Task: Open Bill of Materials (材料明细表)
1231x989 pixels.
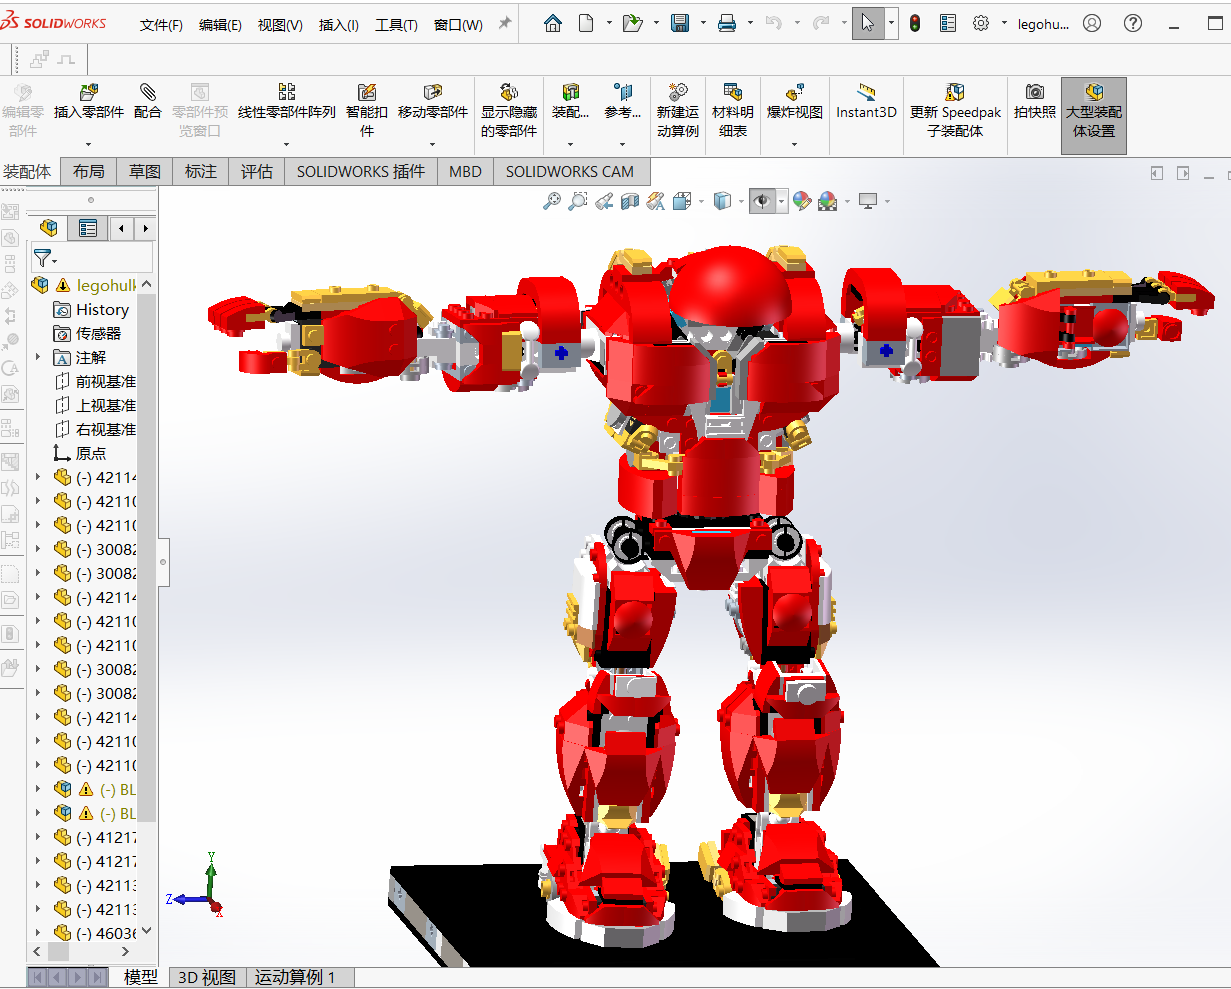Action: click(733, 111)
